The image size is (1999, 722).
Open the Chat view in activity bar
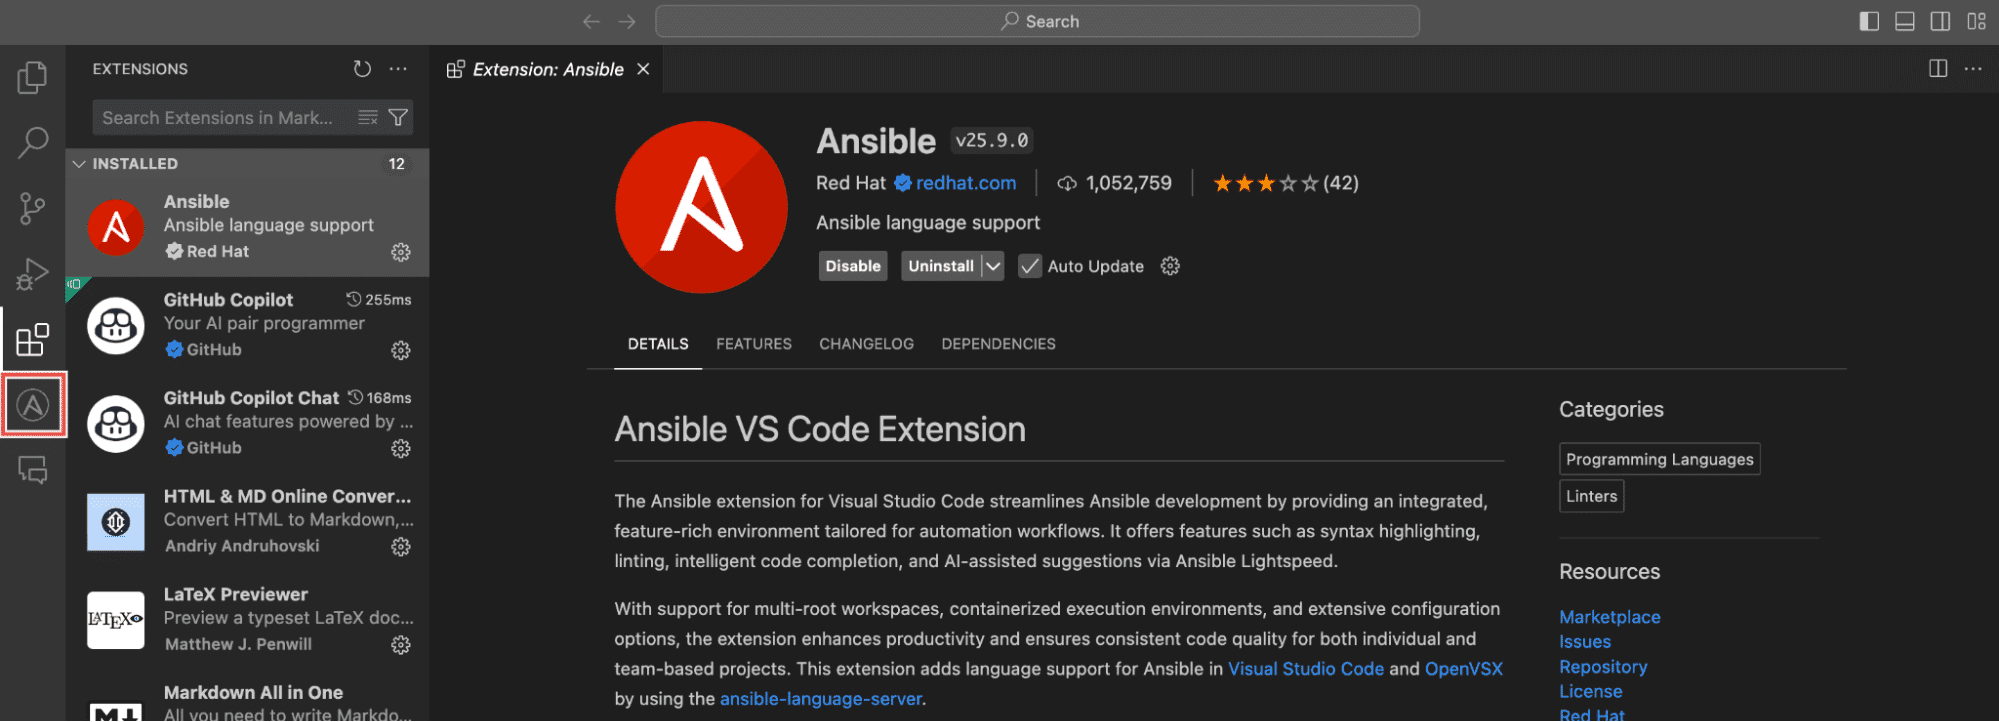pos(32,470)
